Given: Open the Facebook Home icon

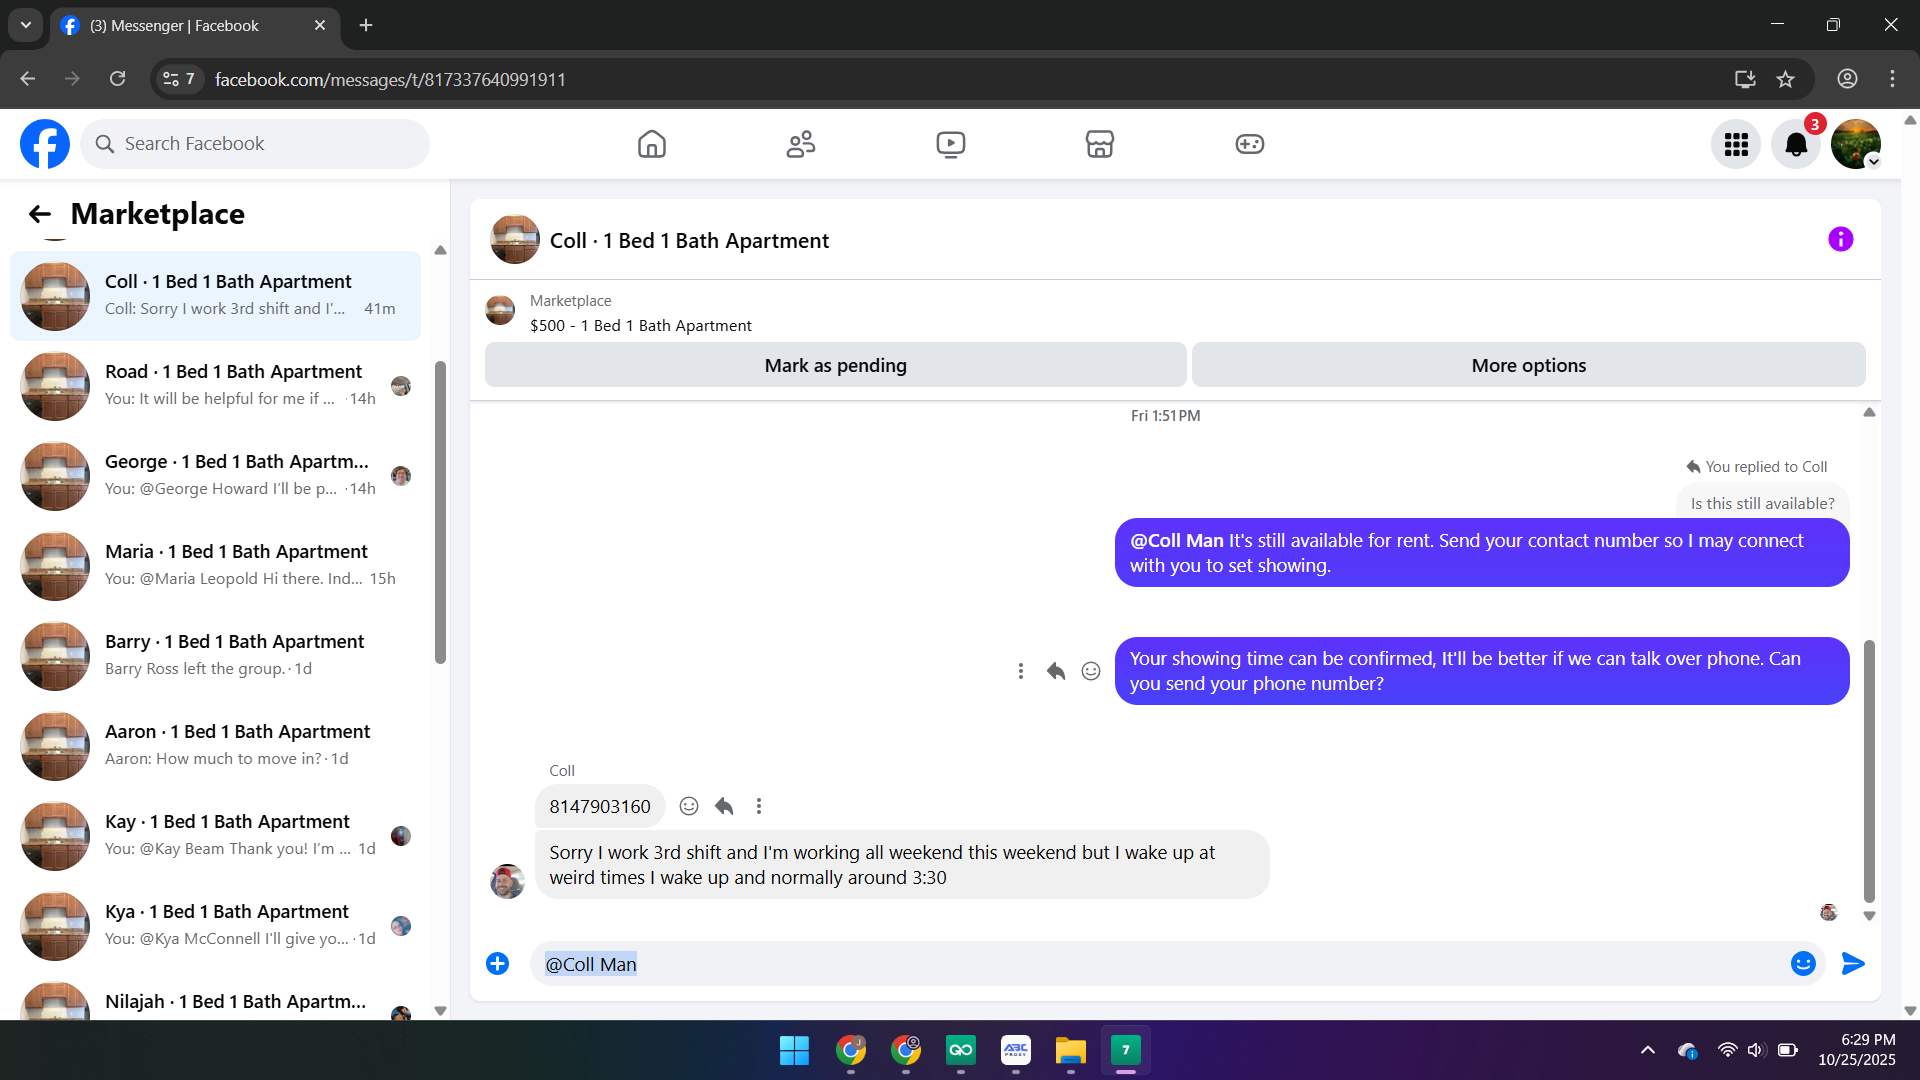Looking at the screenshot, I should click(651, 144).
